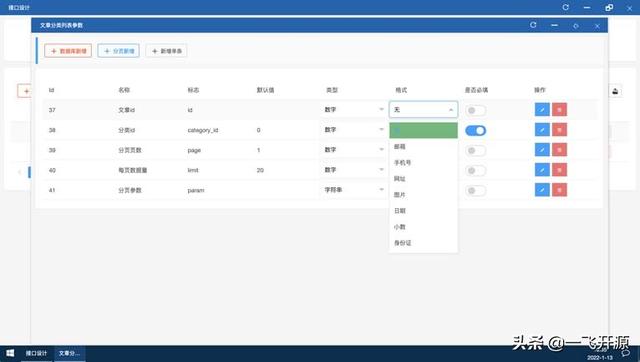This screenshot has width=640, height=362.
Task: Click the 名称 column header
Action: click(x=124, y=90)
